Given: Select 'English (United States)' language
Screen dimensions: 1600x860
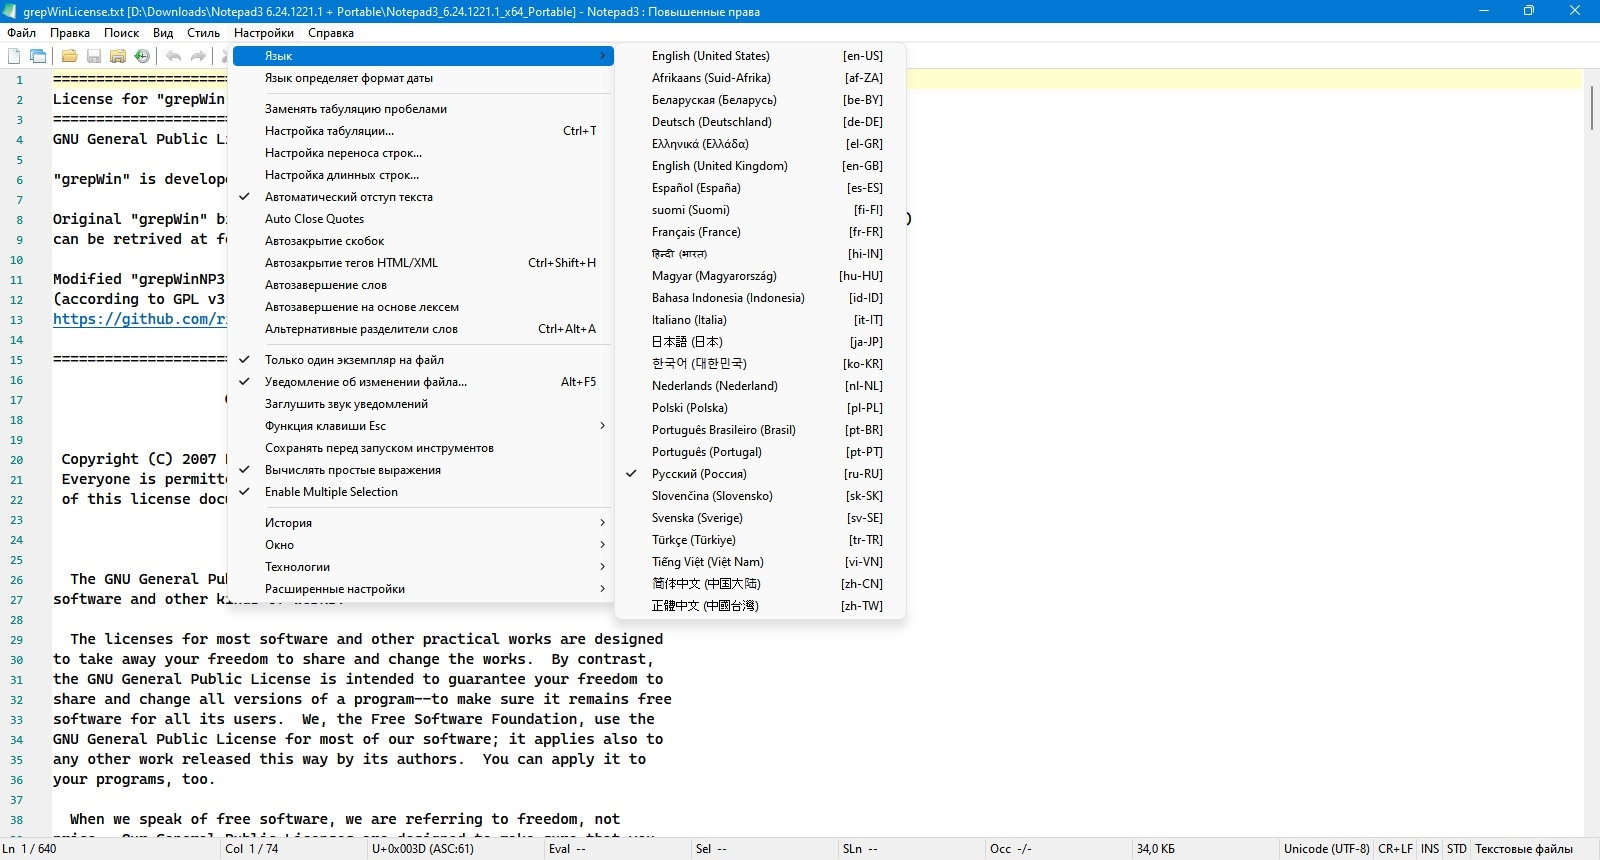Looking at the screenshot, I should pos(760,56).
